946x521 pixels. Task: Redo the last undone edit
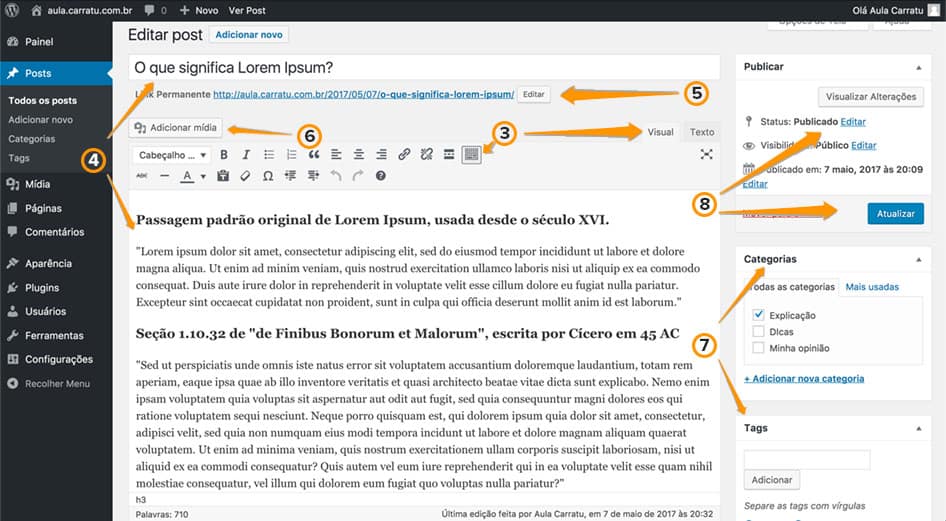pyautogui.click(x=358, y=176)
